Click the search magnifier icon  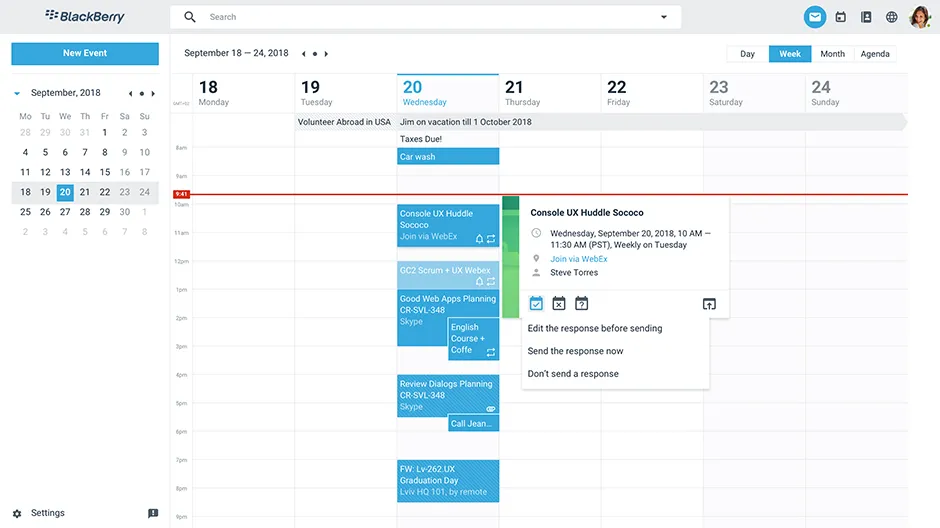(189, 17)
